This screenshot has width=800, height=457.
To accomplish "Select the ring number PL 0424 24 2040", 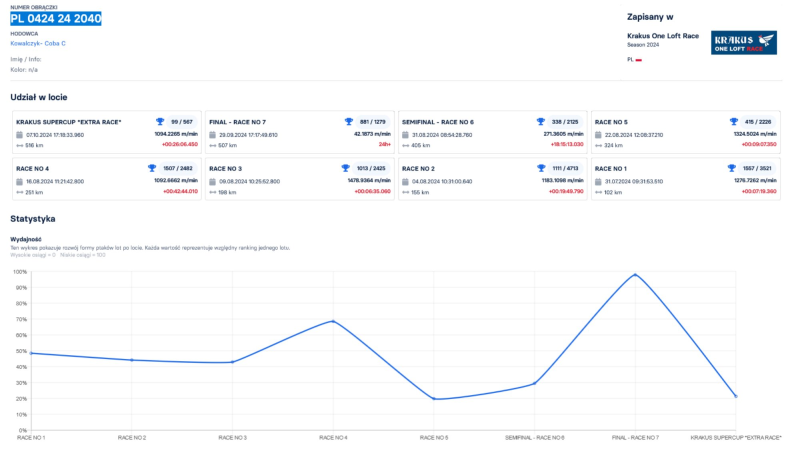I will [56, 19].
